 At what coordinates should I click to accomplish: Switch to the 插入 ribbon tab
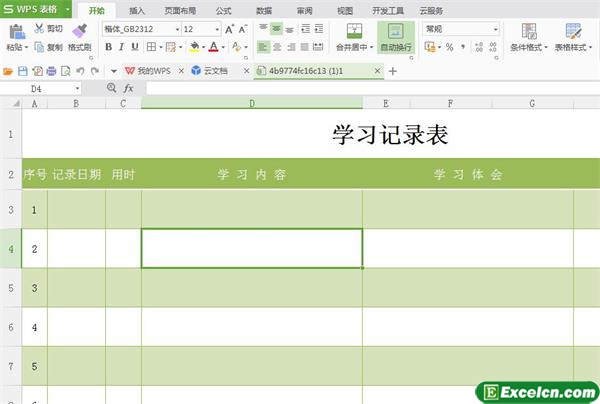tap(137, 11)
